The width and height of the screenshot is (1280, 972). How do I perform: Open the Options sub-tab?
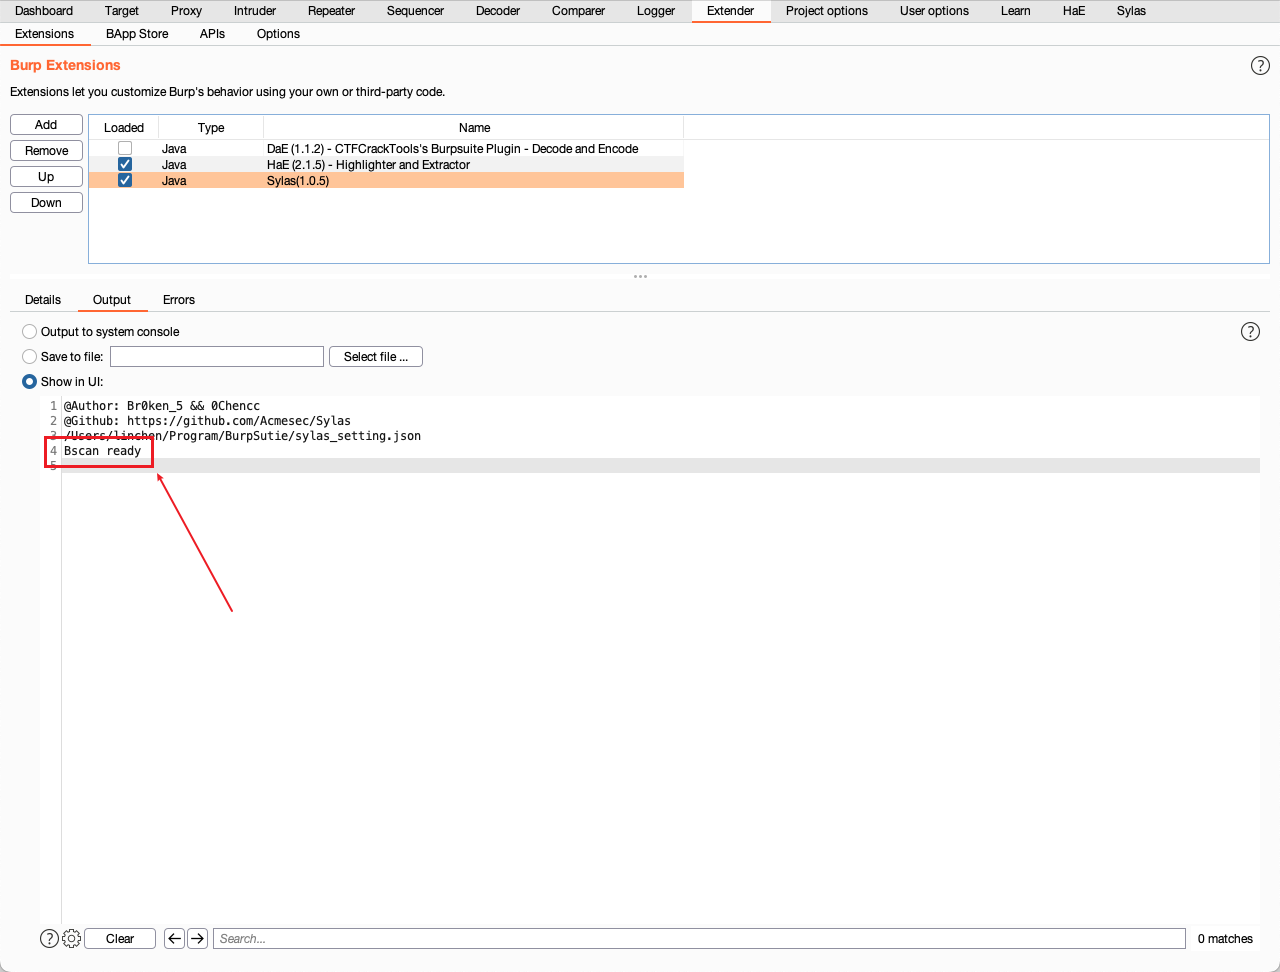pyautogui.click(x=278, y=34)
